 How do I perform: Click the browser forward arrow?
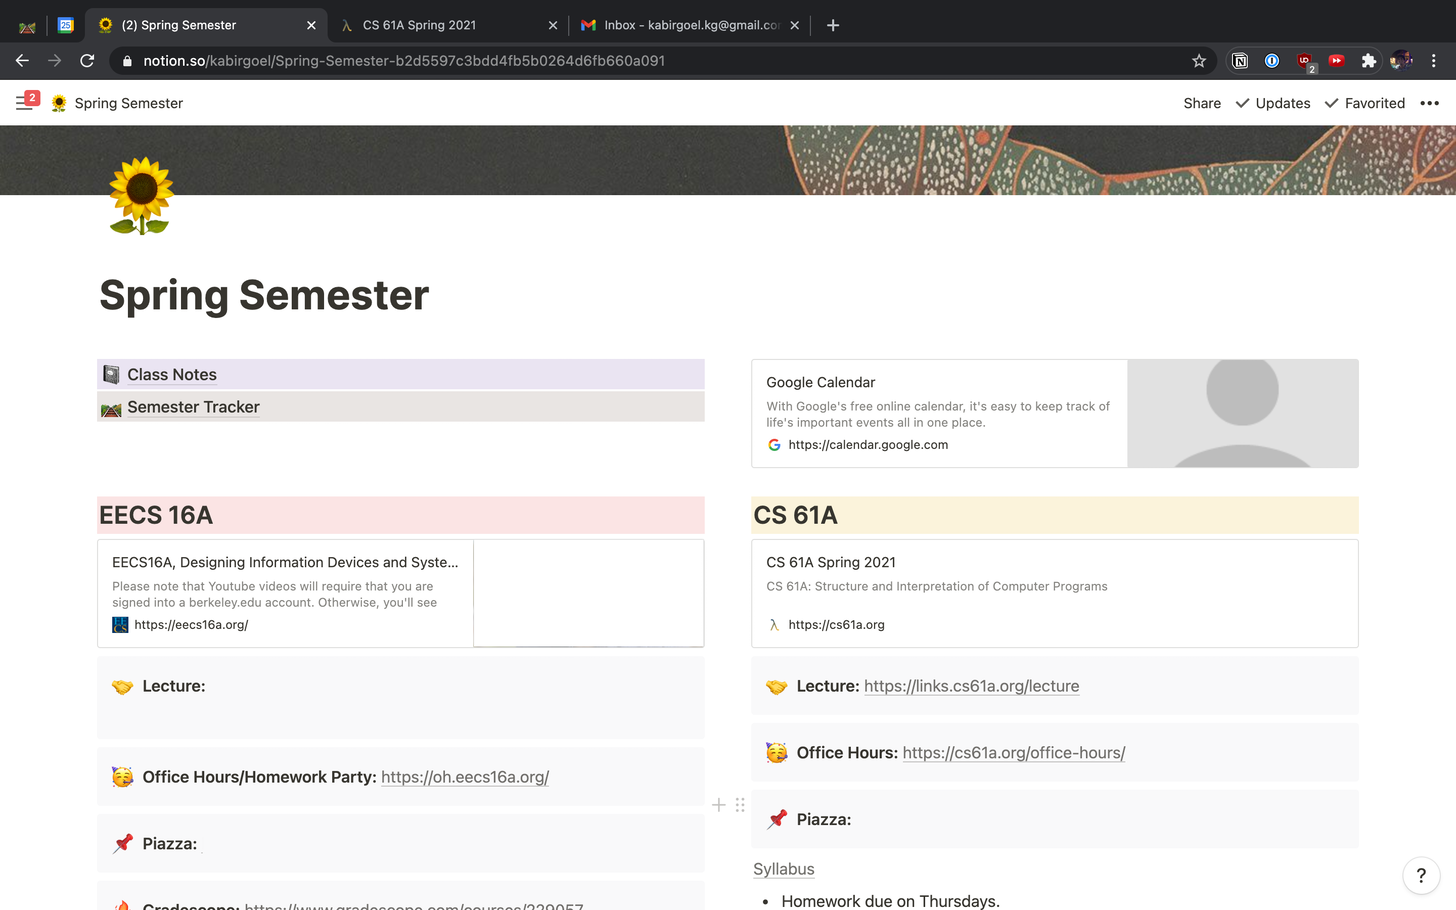coord(55,60)
